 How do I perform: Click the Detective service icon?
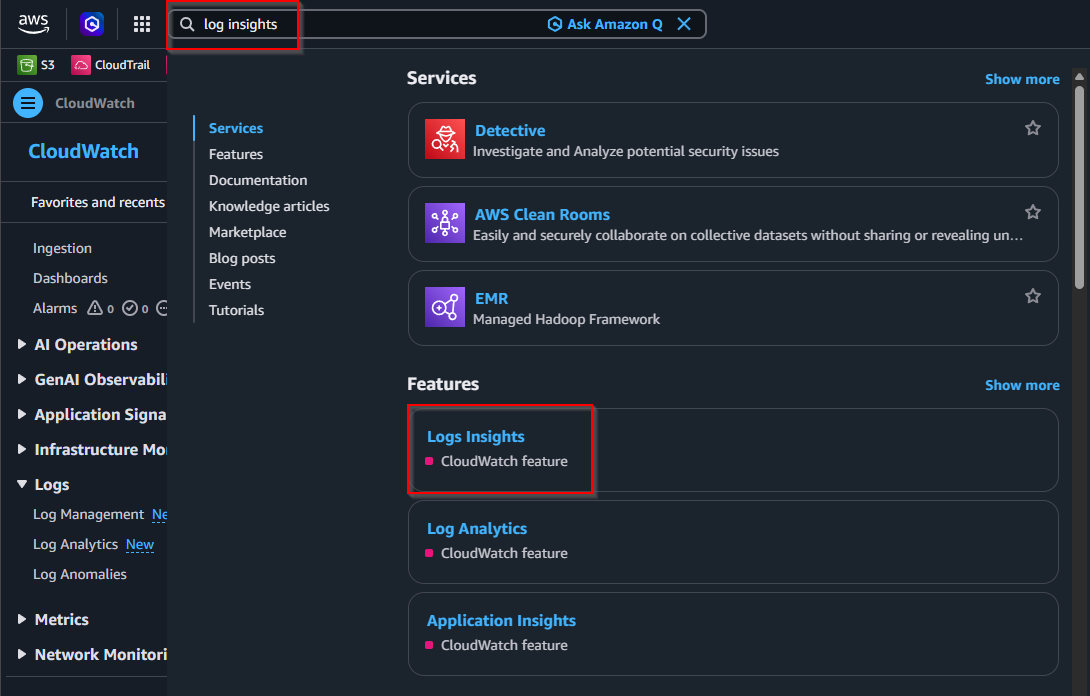[445, 139]
